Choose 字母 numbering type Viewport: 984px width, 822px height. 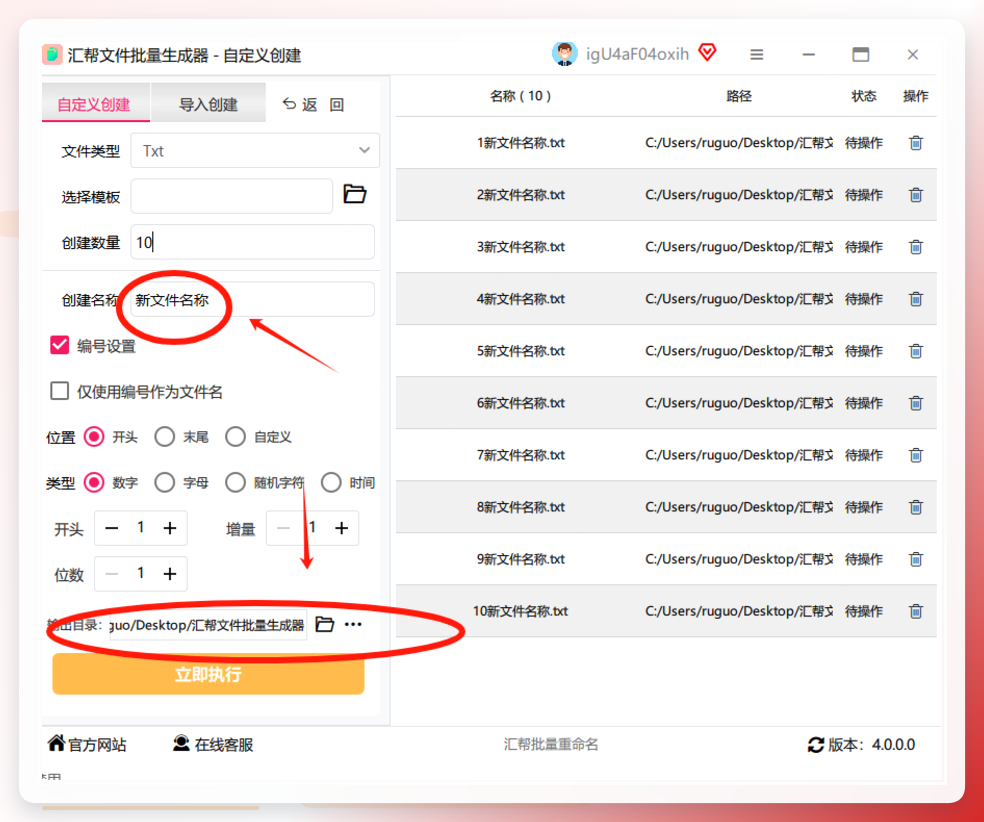(164, 483)
